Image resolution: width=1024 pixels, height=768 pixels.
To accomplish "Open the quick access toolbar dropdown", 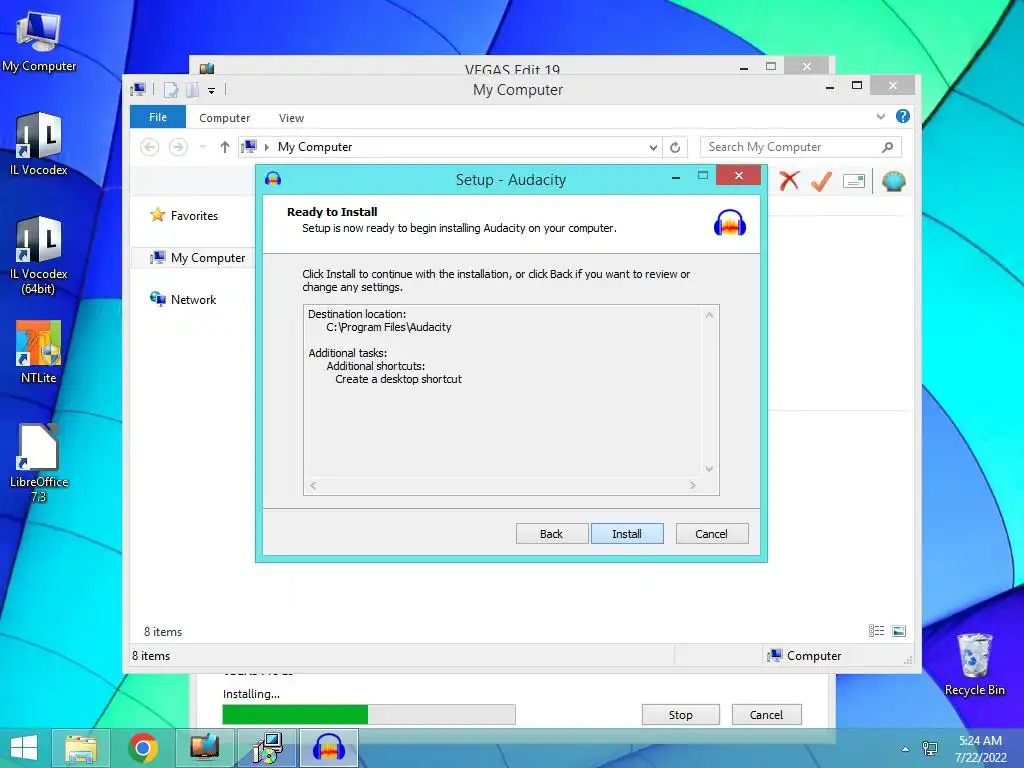I will tap(212, 90).
